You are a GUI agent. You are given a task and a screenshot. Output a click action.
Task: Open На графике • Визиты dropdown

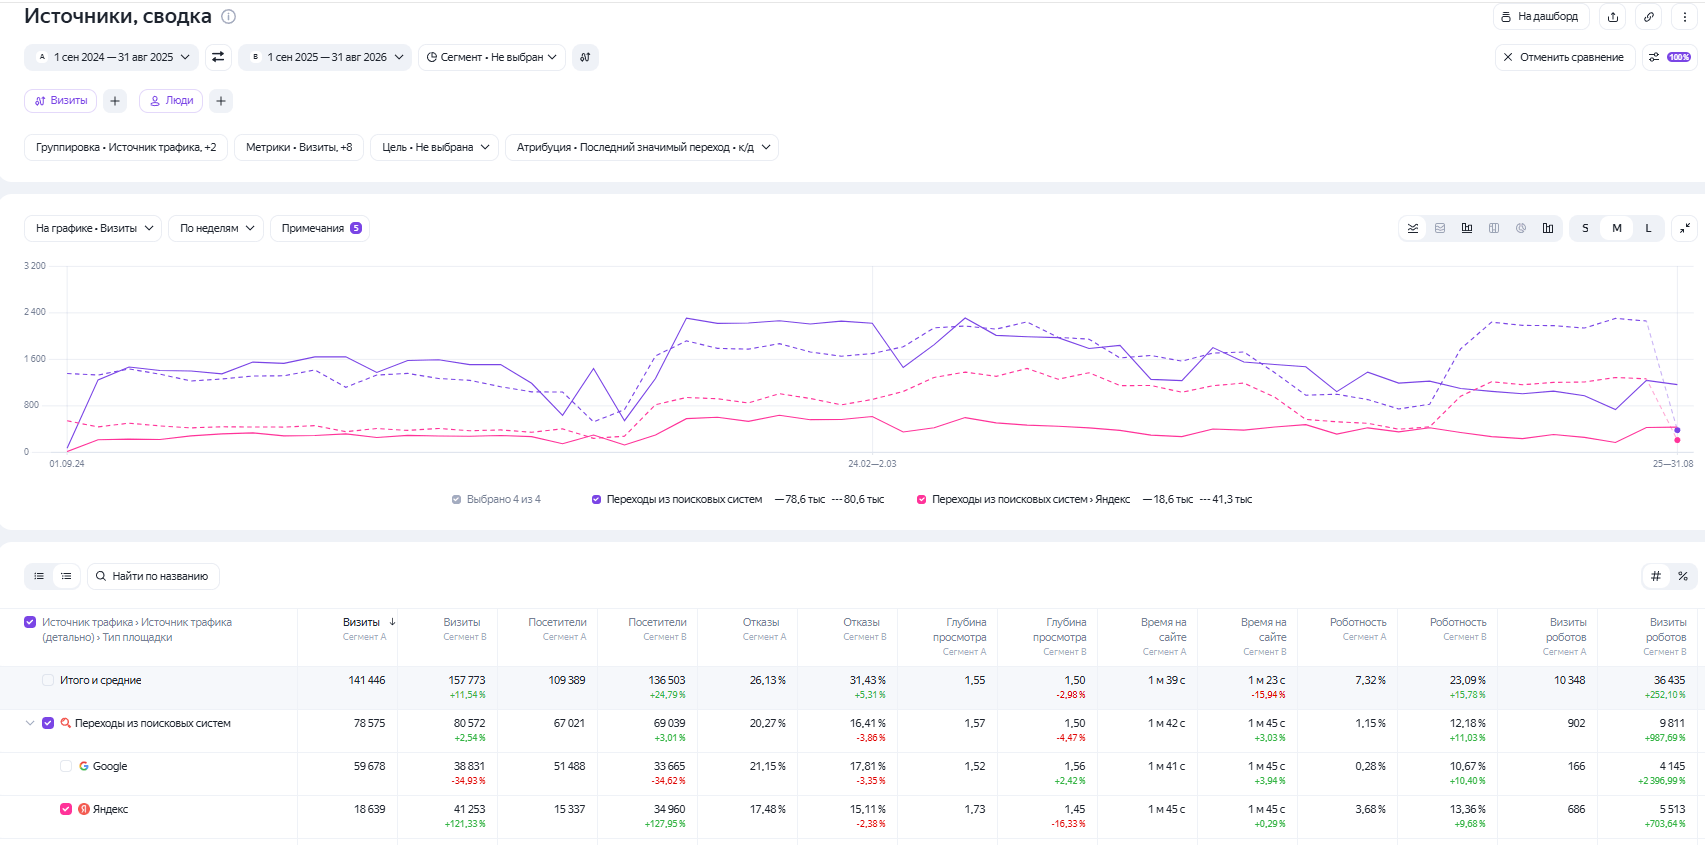(x=93, y=228)
